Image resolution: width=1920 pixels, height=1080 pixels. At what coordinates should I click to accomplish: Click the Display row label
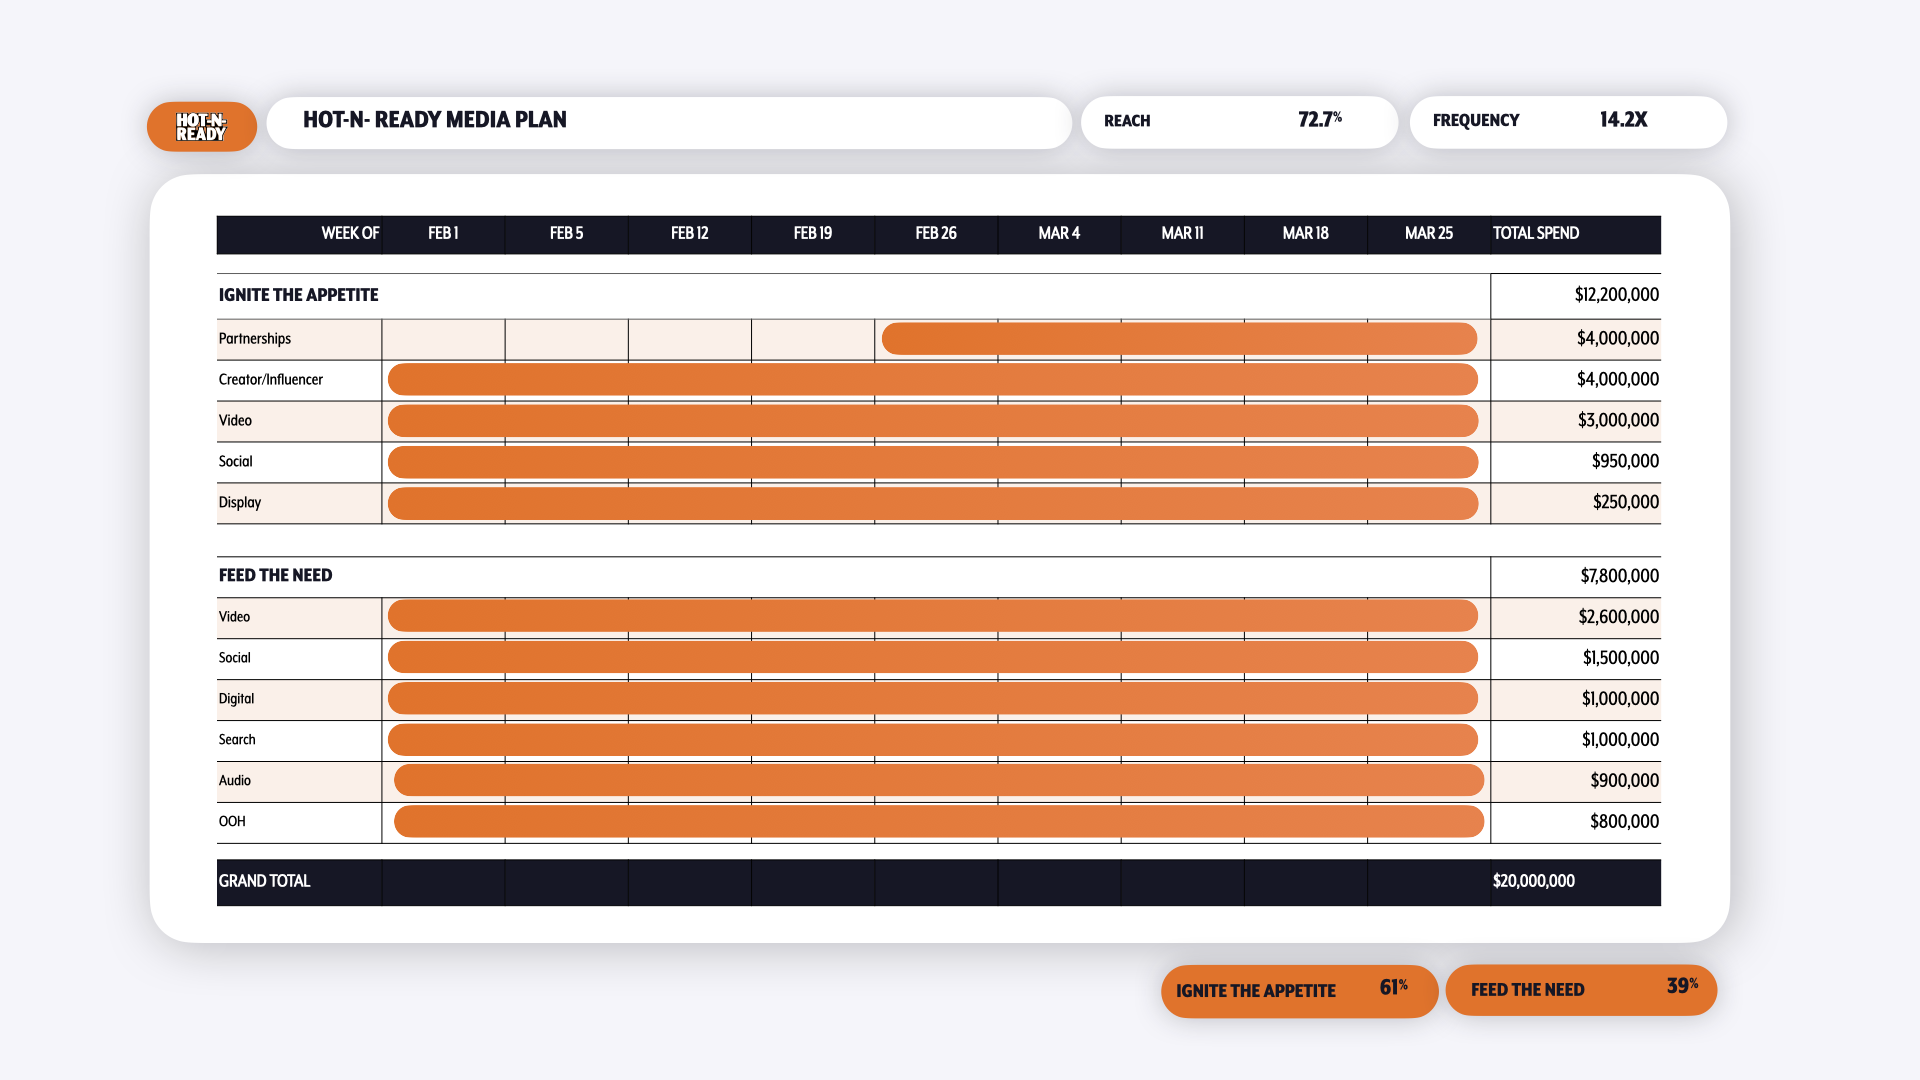click(x=240, y=503)
